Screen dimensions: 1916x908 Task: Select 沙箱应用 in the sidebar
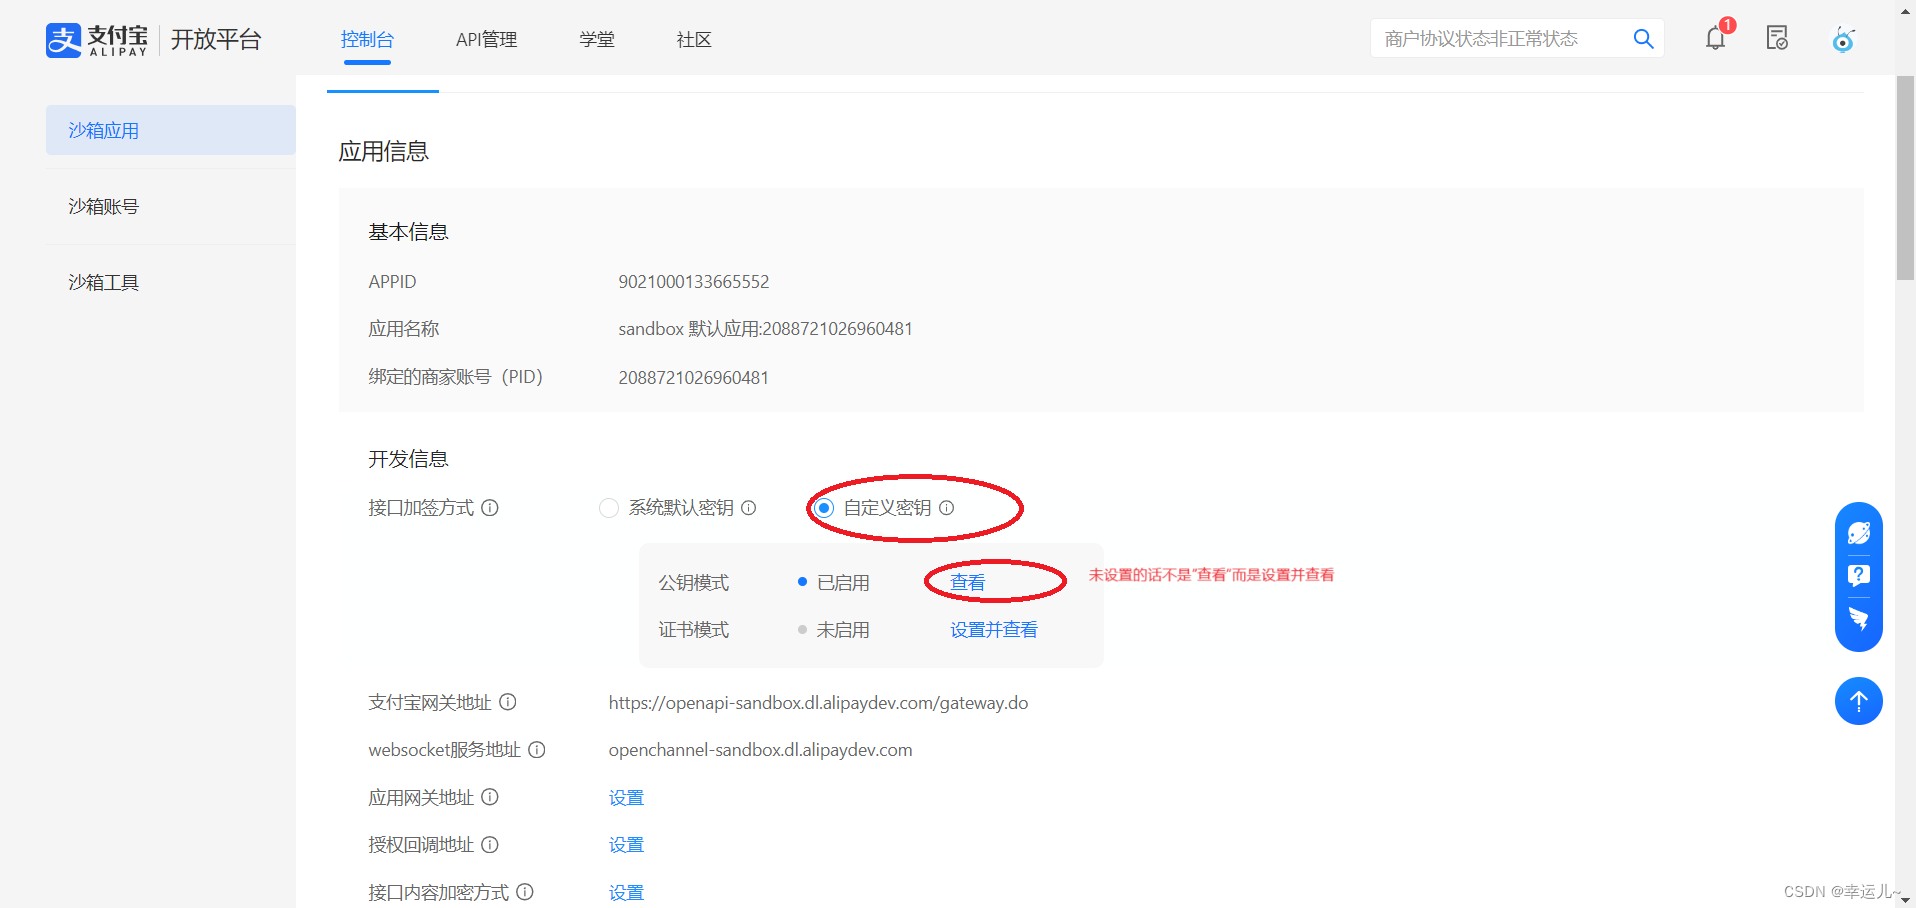tap(171, 130)
